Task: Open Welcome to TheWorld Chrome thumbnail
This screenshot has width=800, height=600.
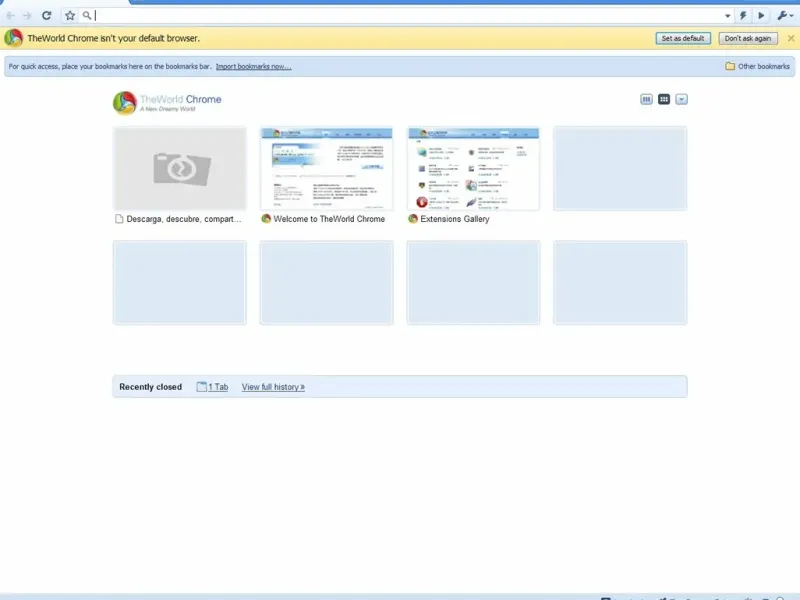Action: 327,168
